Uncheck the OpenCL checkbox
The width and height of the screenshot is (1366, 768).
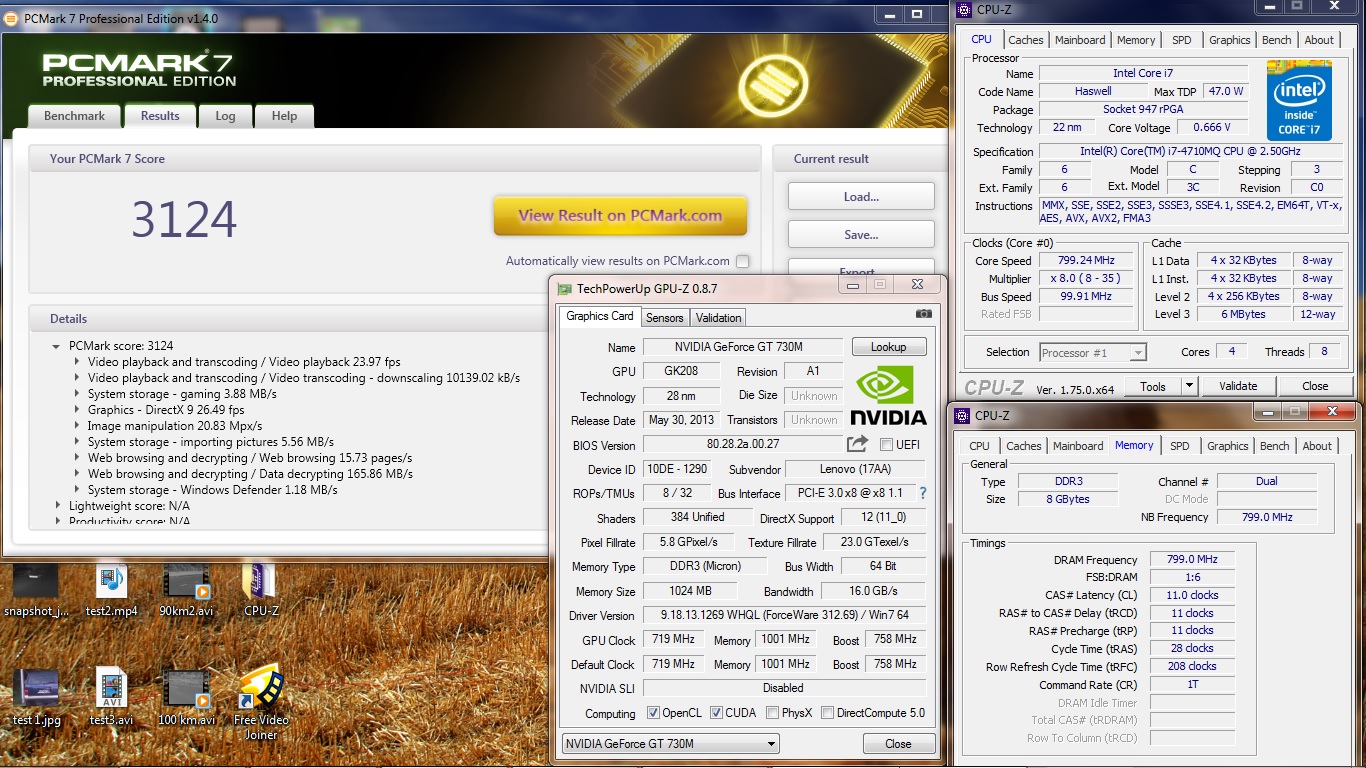[653, 713]
